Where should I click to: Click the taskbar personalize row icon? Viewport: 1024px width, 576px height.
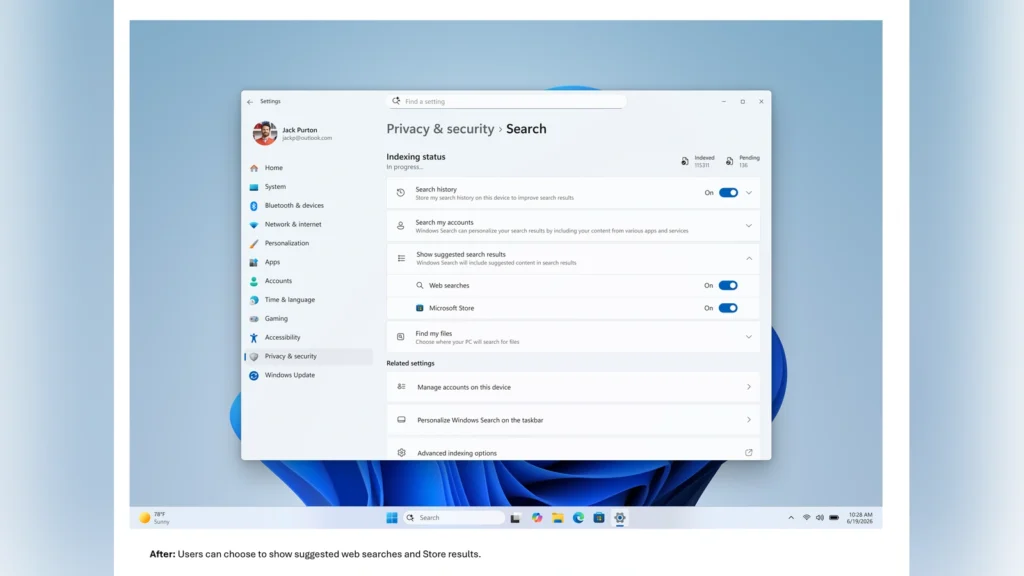pyautogui.click(x=402, y=420)
